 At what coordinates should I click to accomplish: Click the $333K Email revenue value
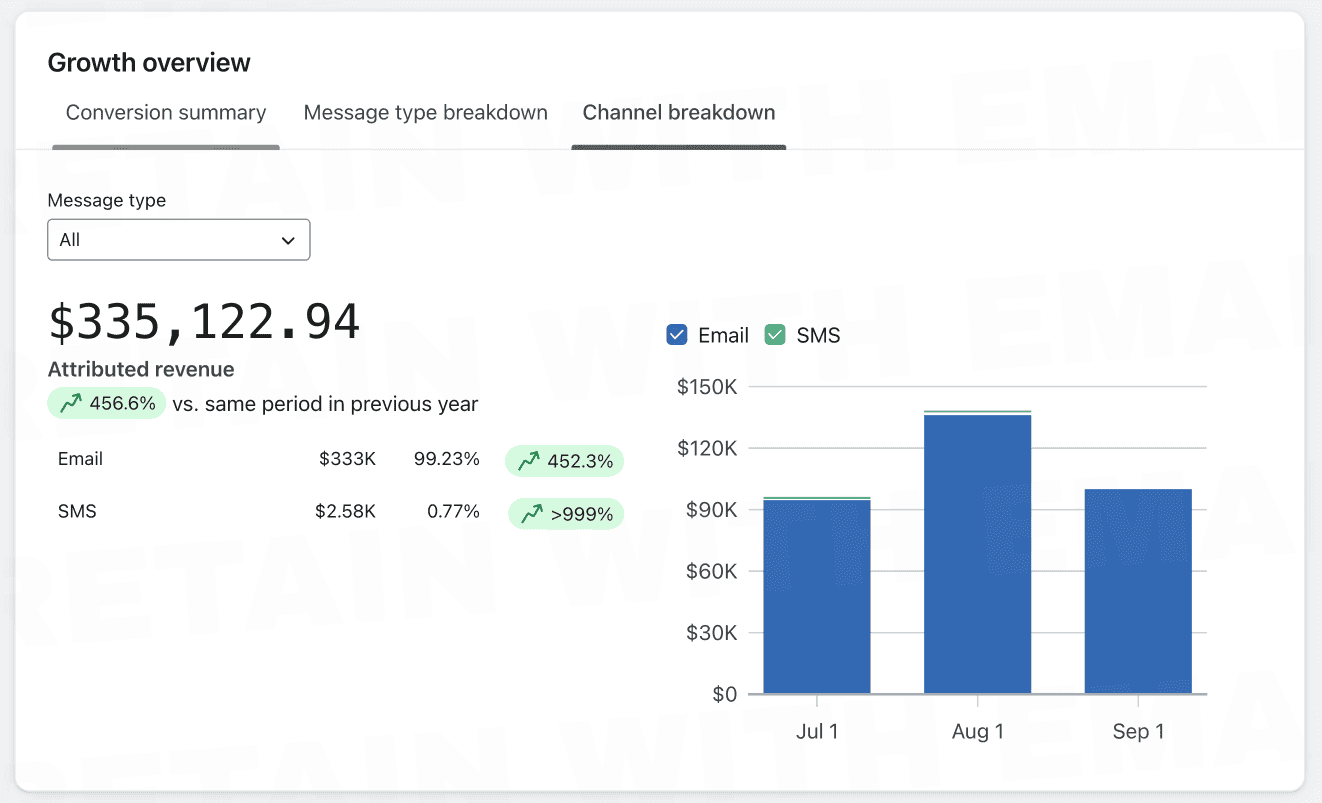(x=348, y=459)
